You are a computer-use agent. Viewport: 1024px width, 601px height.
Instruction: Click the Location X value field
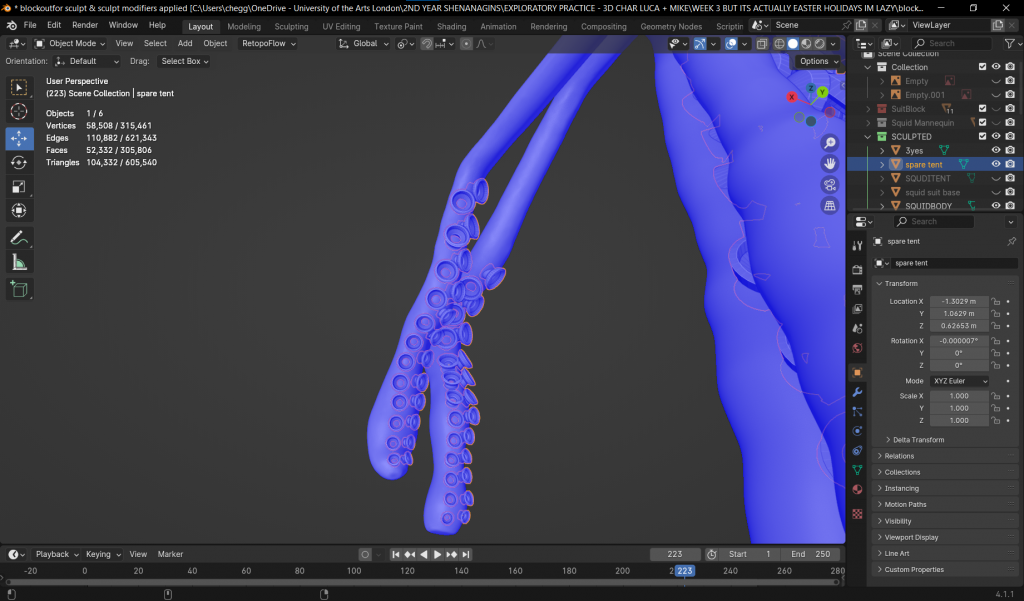click(959, 302)
